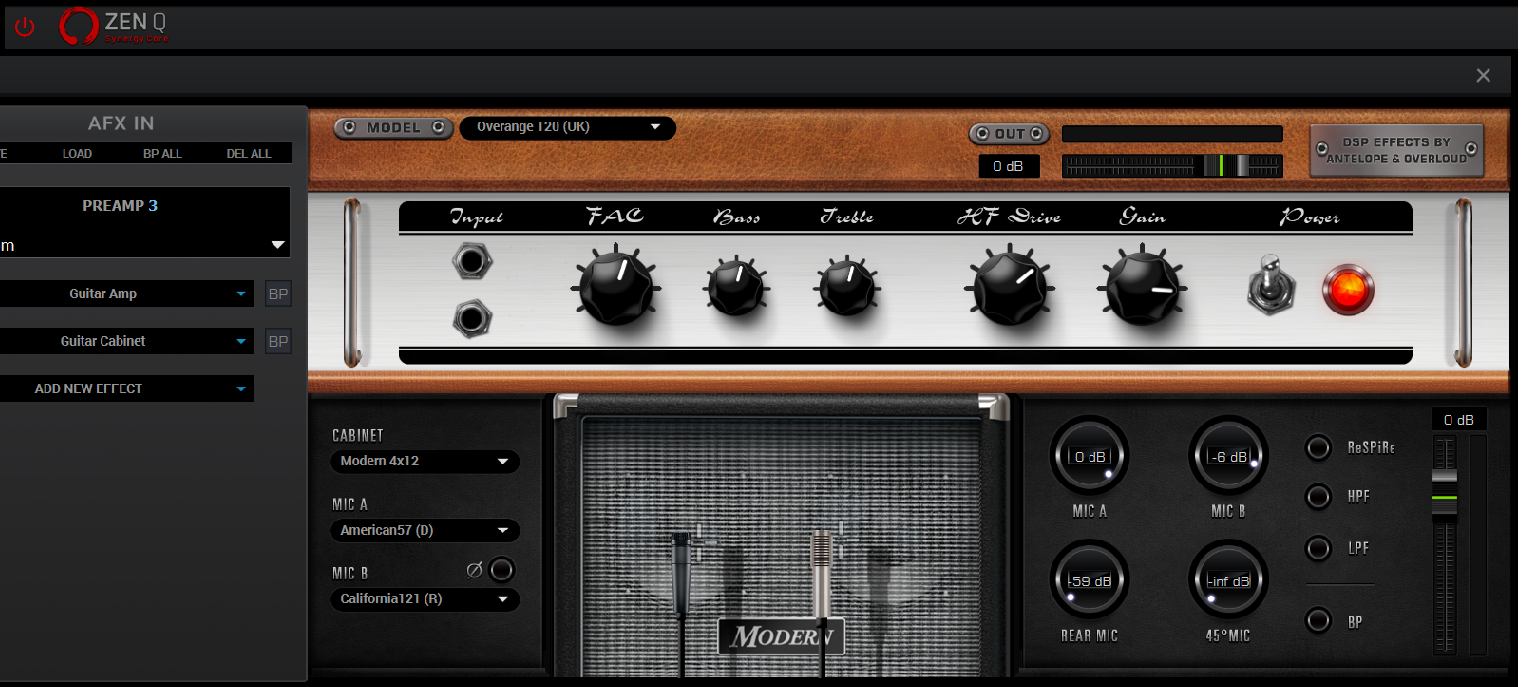
Task: Click the lower Input jack
Action: [471, 319]
